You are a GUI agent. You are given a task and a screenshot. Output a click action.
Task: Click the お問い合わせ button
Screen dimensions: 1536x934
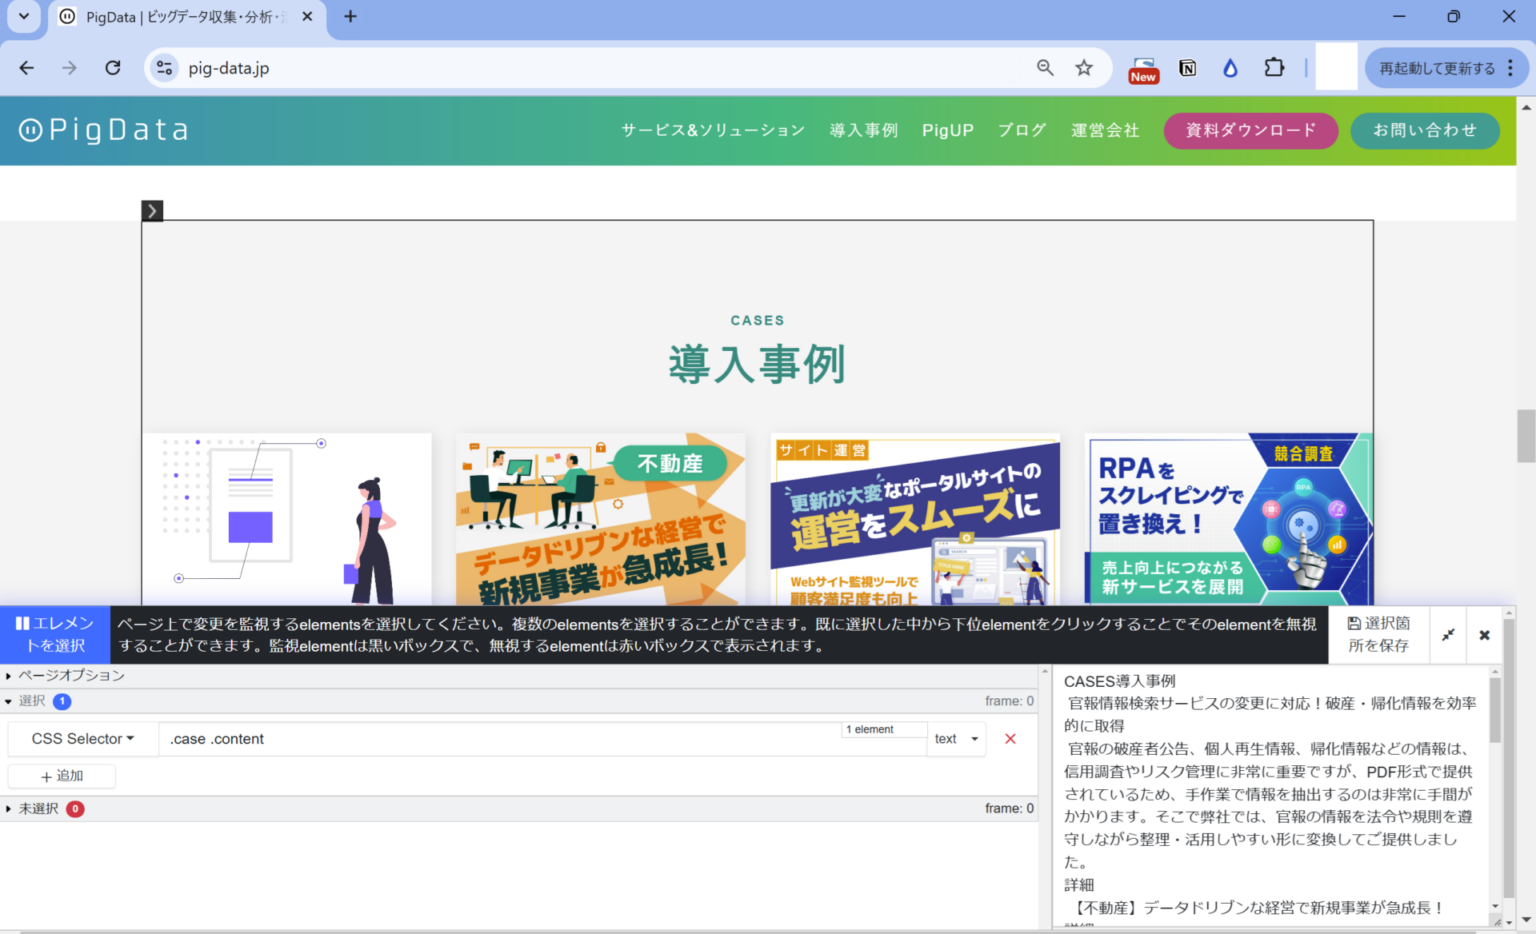[x=1425, y=130]
